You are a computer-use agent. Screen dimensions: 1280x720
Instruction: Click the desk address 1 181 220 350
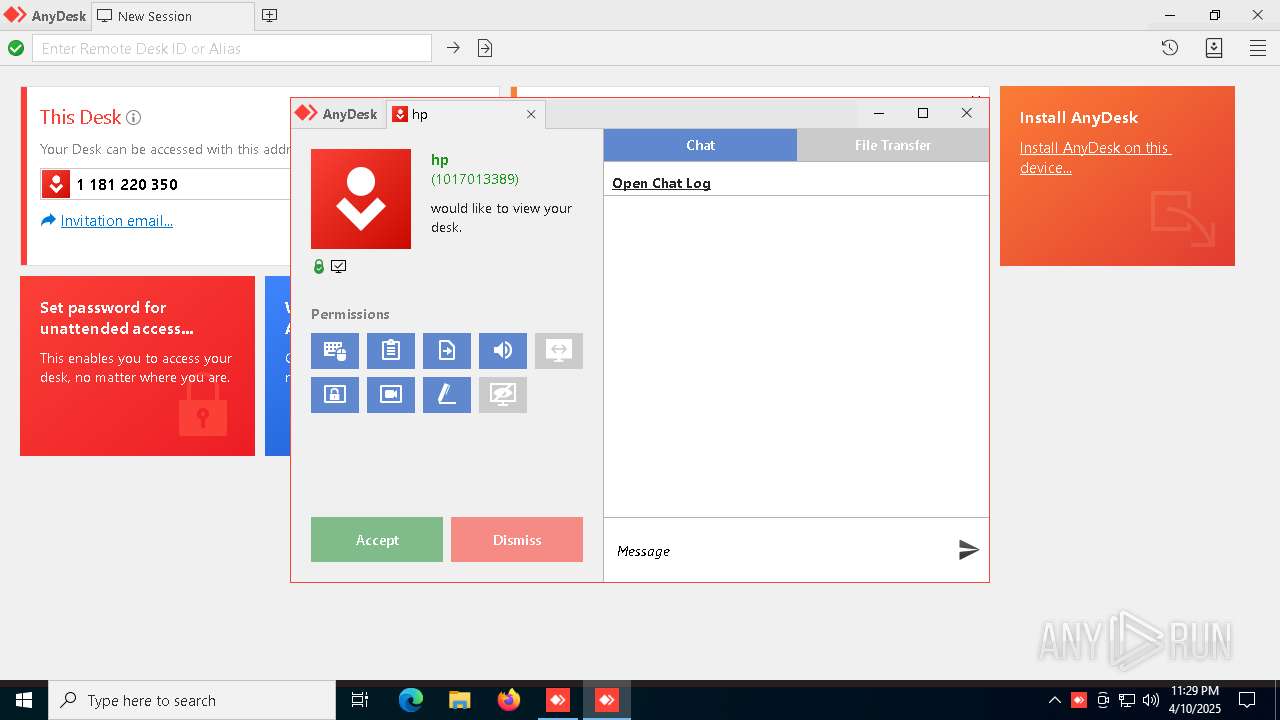point(127,185)
